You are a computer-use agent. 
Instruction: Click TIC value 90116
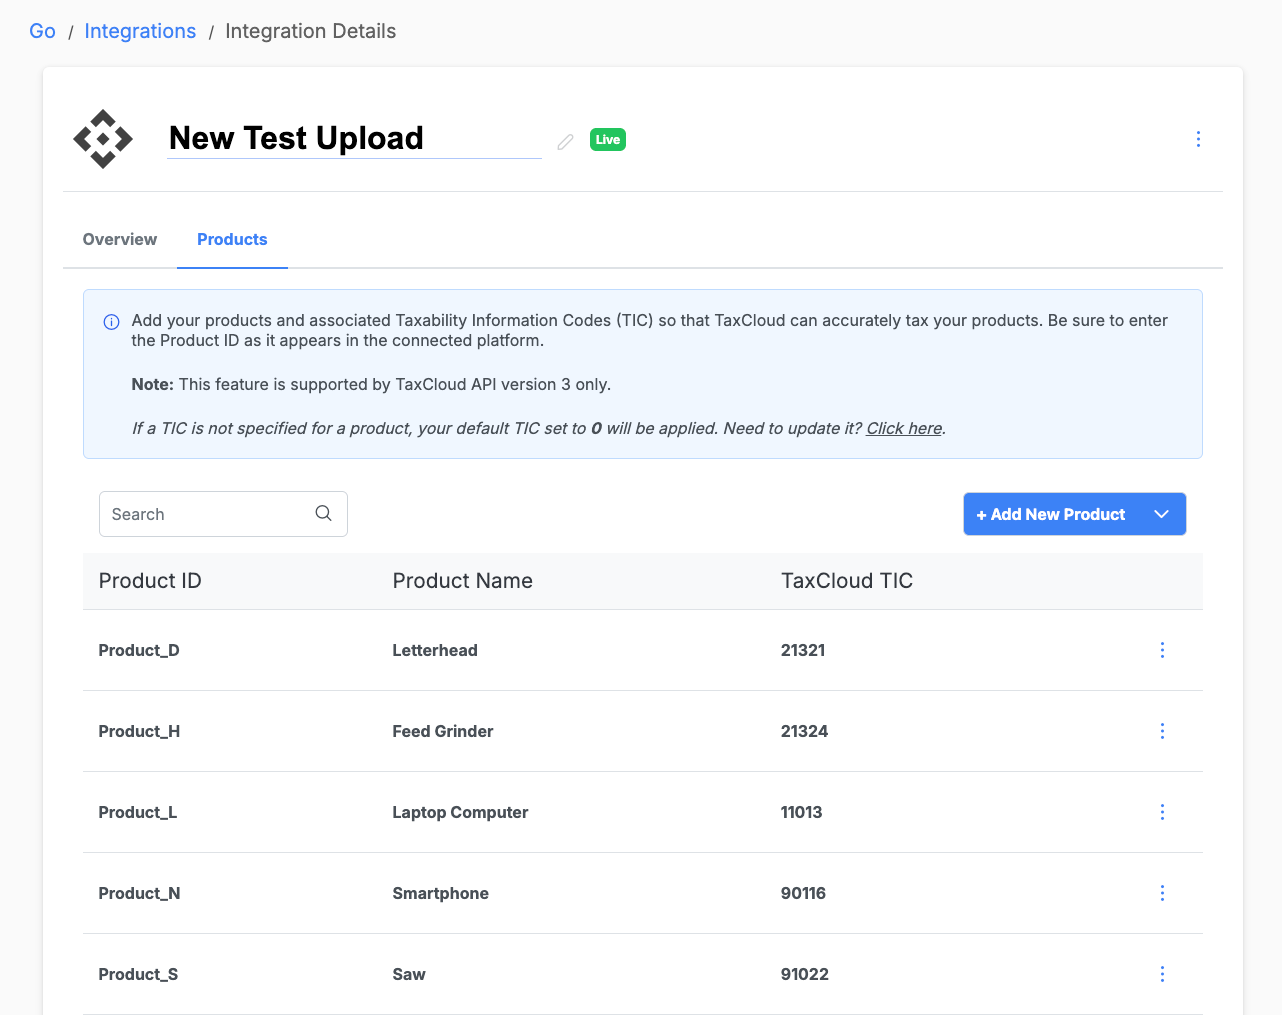tap(804, 893)
